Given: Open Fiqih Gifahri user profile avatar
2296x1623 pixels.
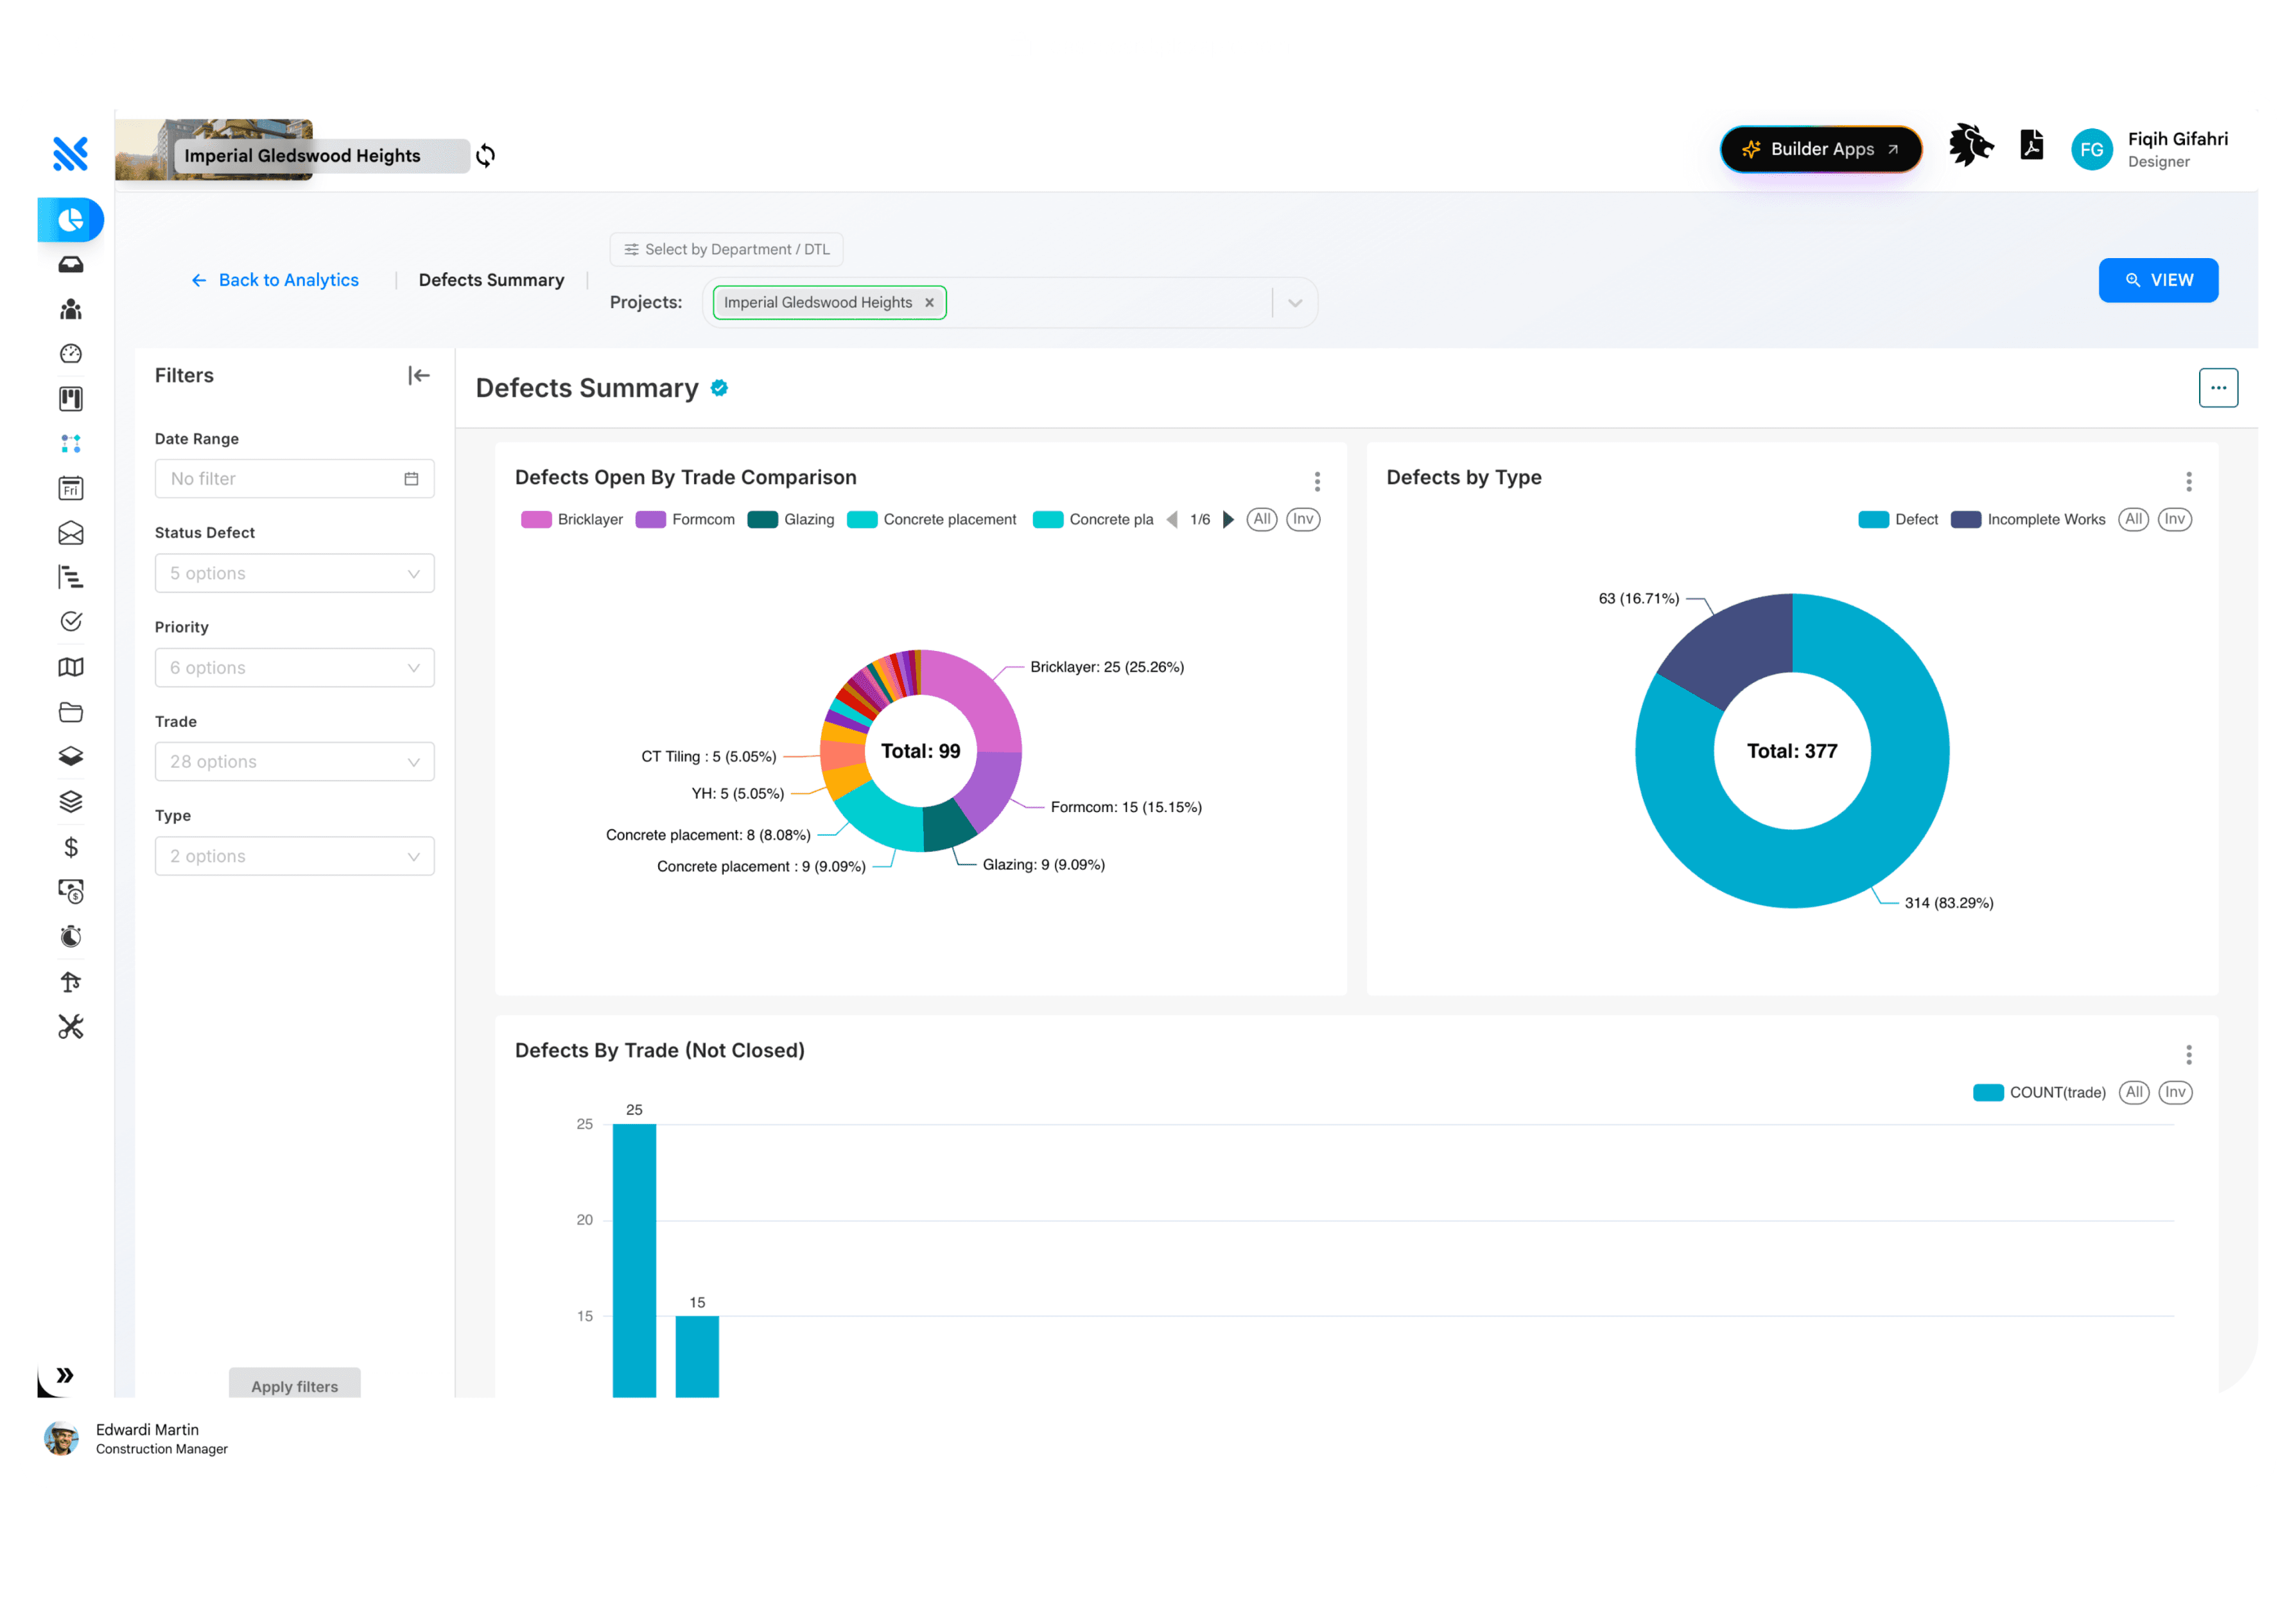Looking at the screenshot, I should click(2091, 149).
